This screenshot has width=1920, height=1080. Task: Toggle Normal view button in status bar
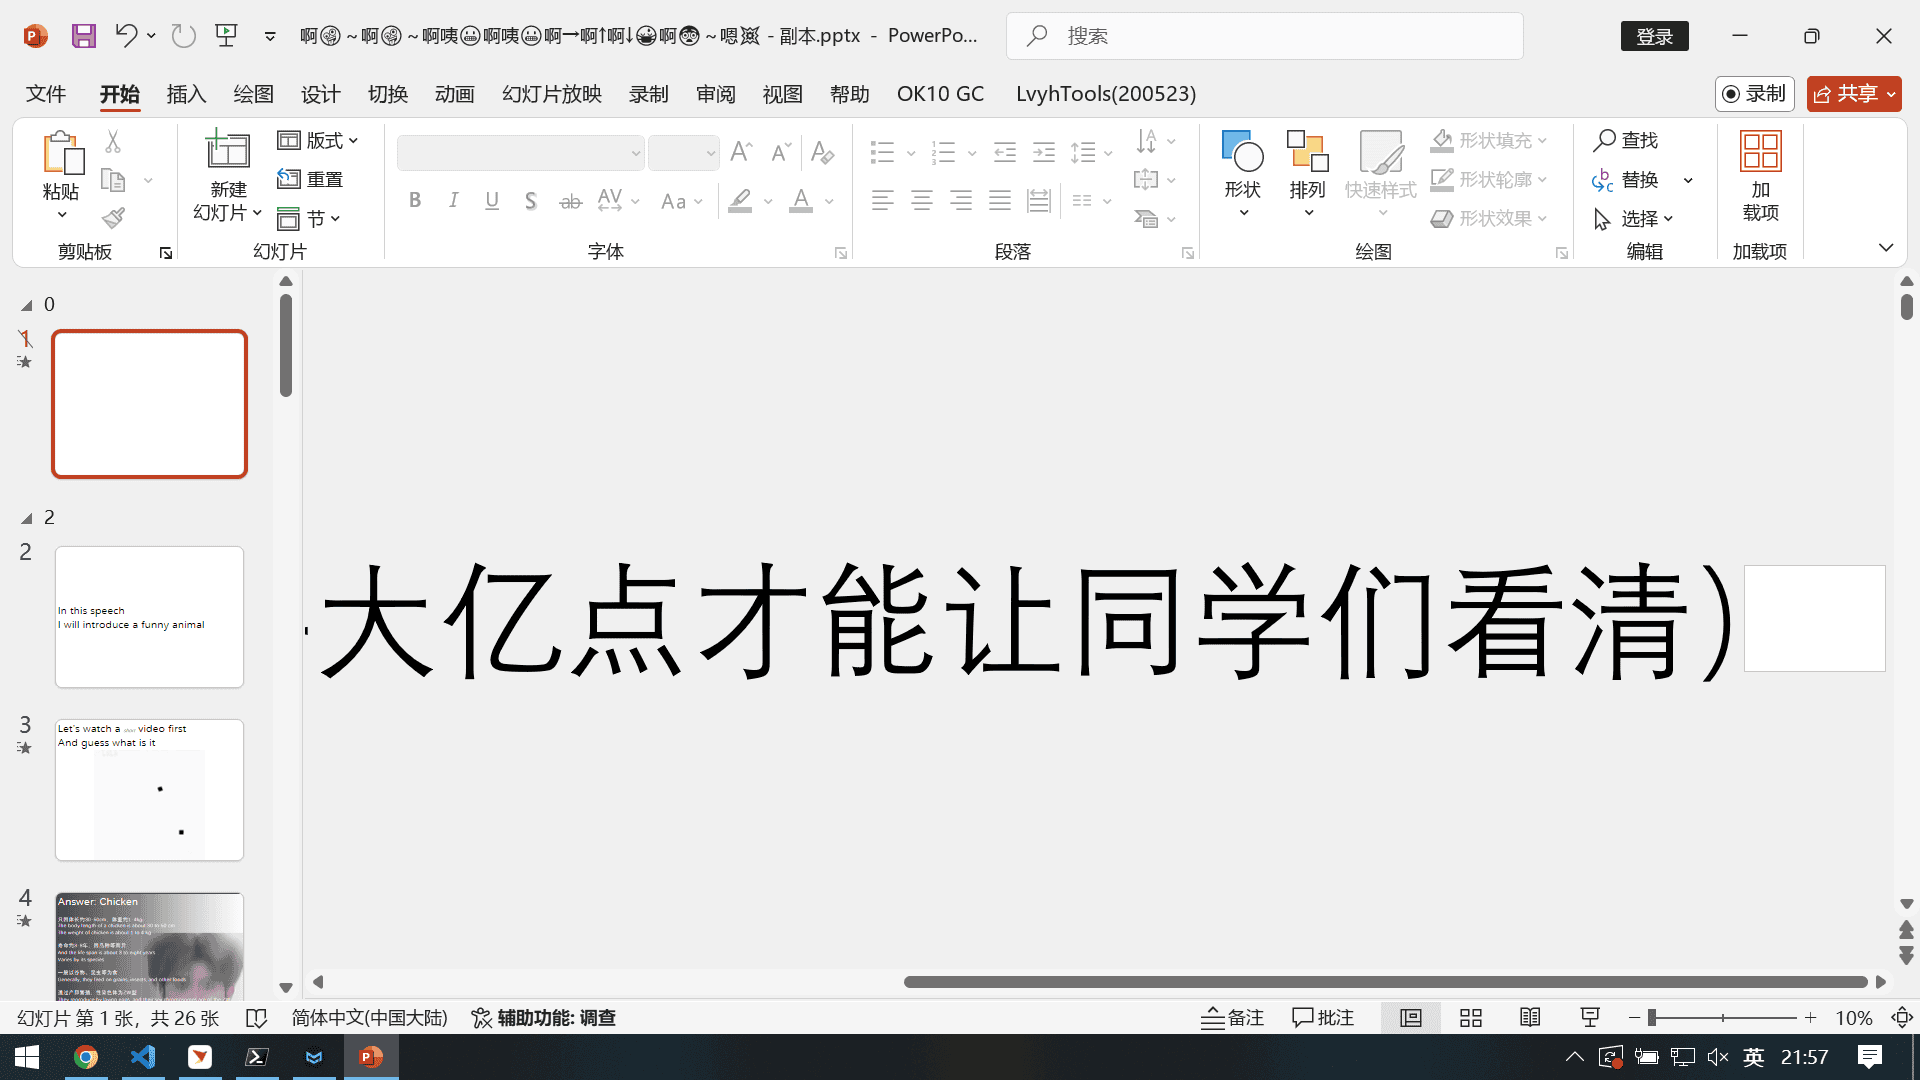(1410, 1018)
